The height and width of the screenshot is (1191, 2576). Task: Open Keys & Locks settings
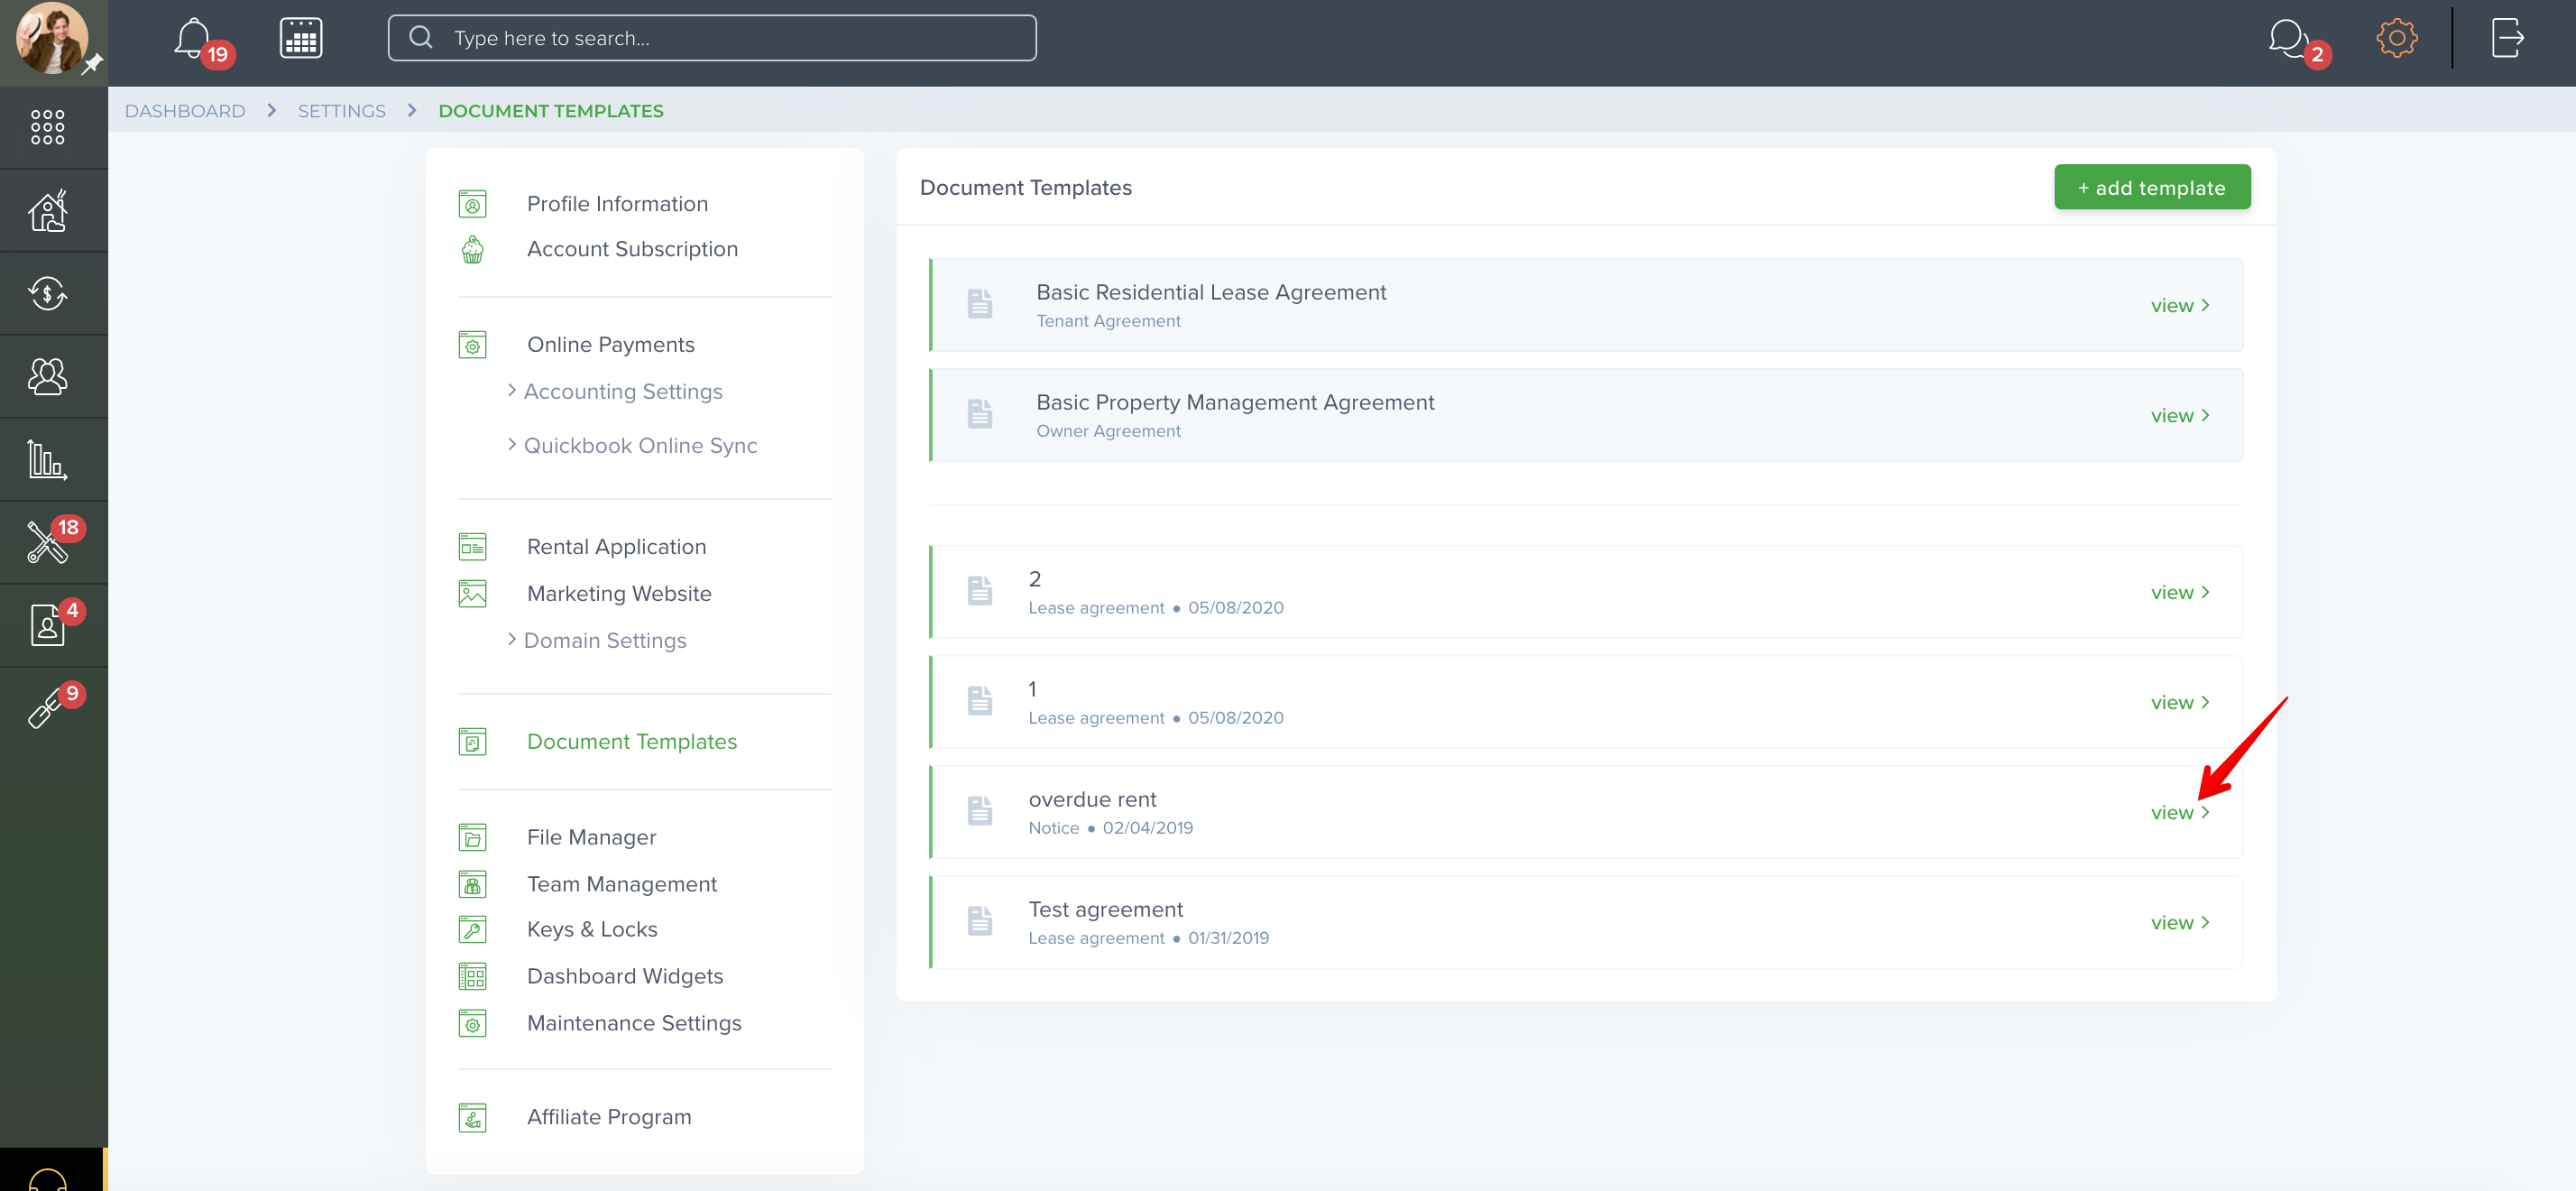(592, 930)
